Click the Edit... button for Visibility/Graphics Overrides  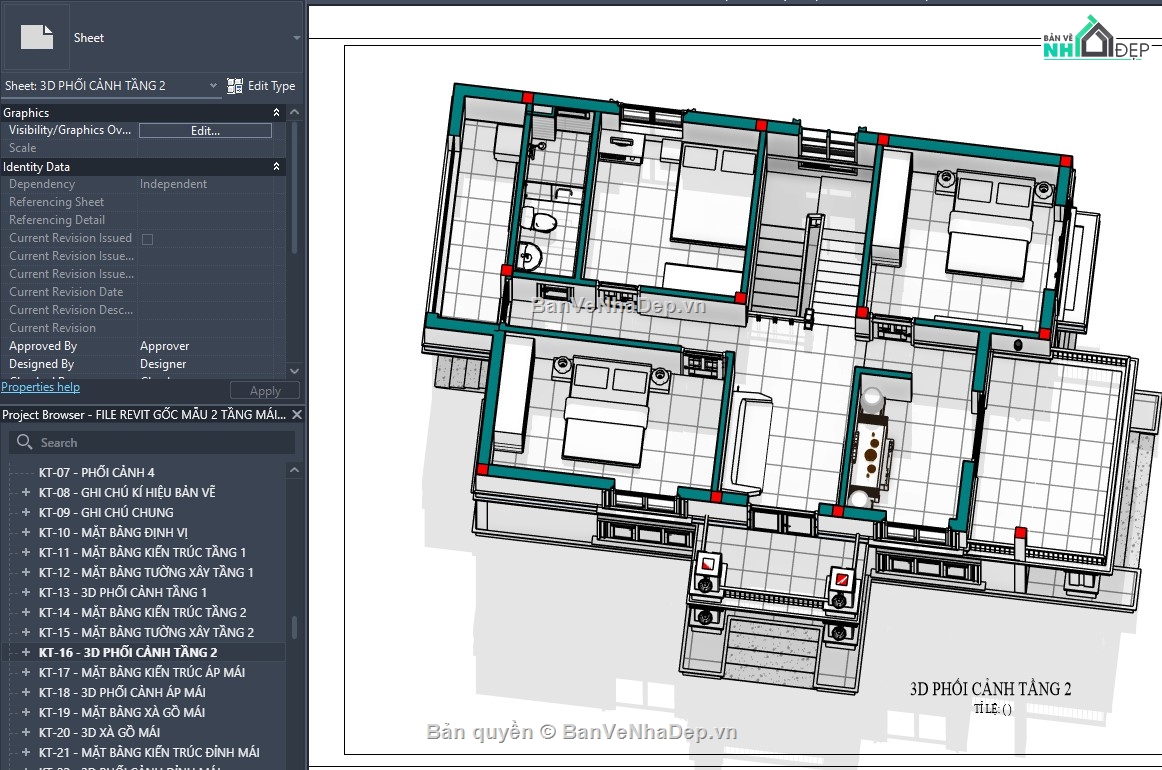point(205,130)
